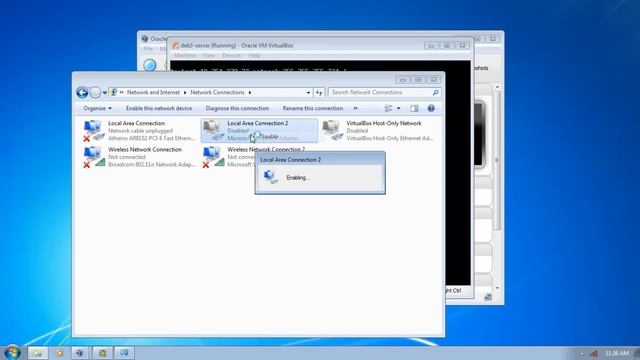The image size is (640, 360).
Task: Open Help menu in deb3-server VirtualBox window
Action: (x=254, y=56)
